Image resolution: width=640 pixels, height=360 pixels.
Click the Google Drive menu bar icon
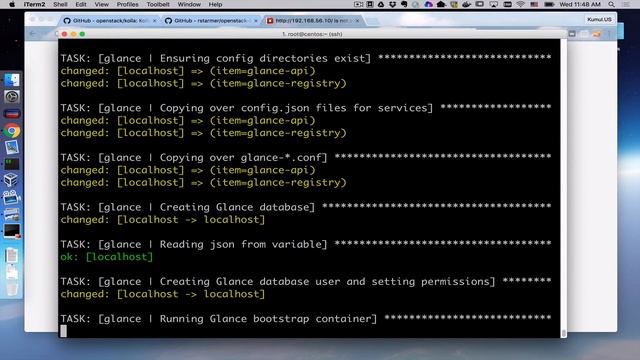[381, 4]
